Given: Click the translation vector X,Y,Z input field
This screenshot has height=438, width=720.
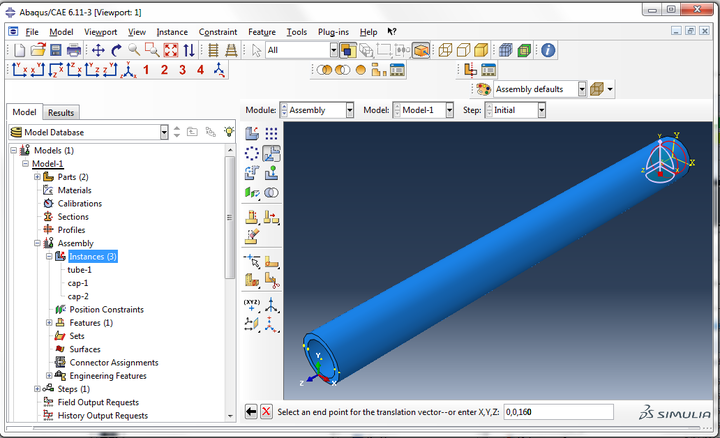Looking at the screenshot, I should coord(558,412).
